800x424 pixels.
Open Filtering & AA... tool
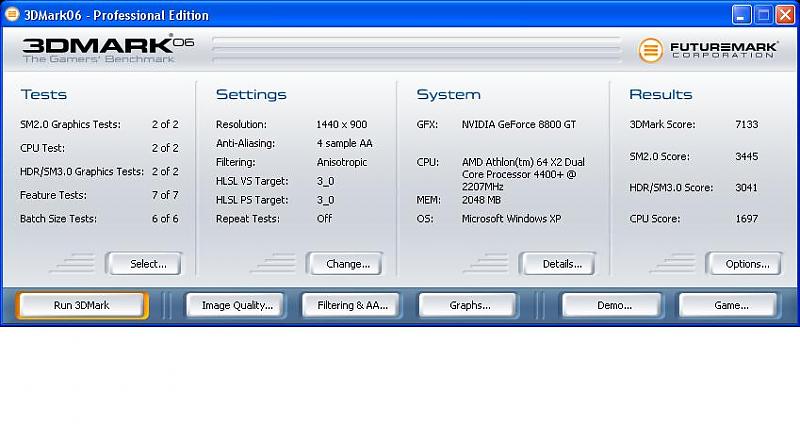click(351, 305)
